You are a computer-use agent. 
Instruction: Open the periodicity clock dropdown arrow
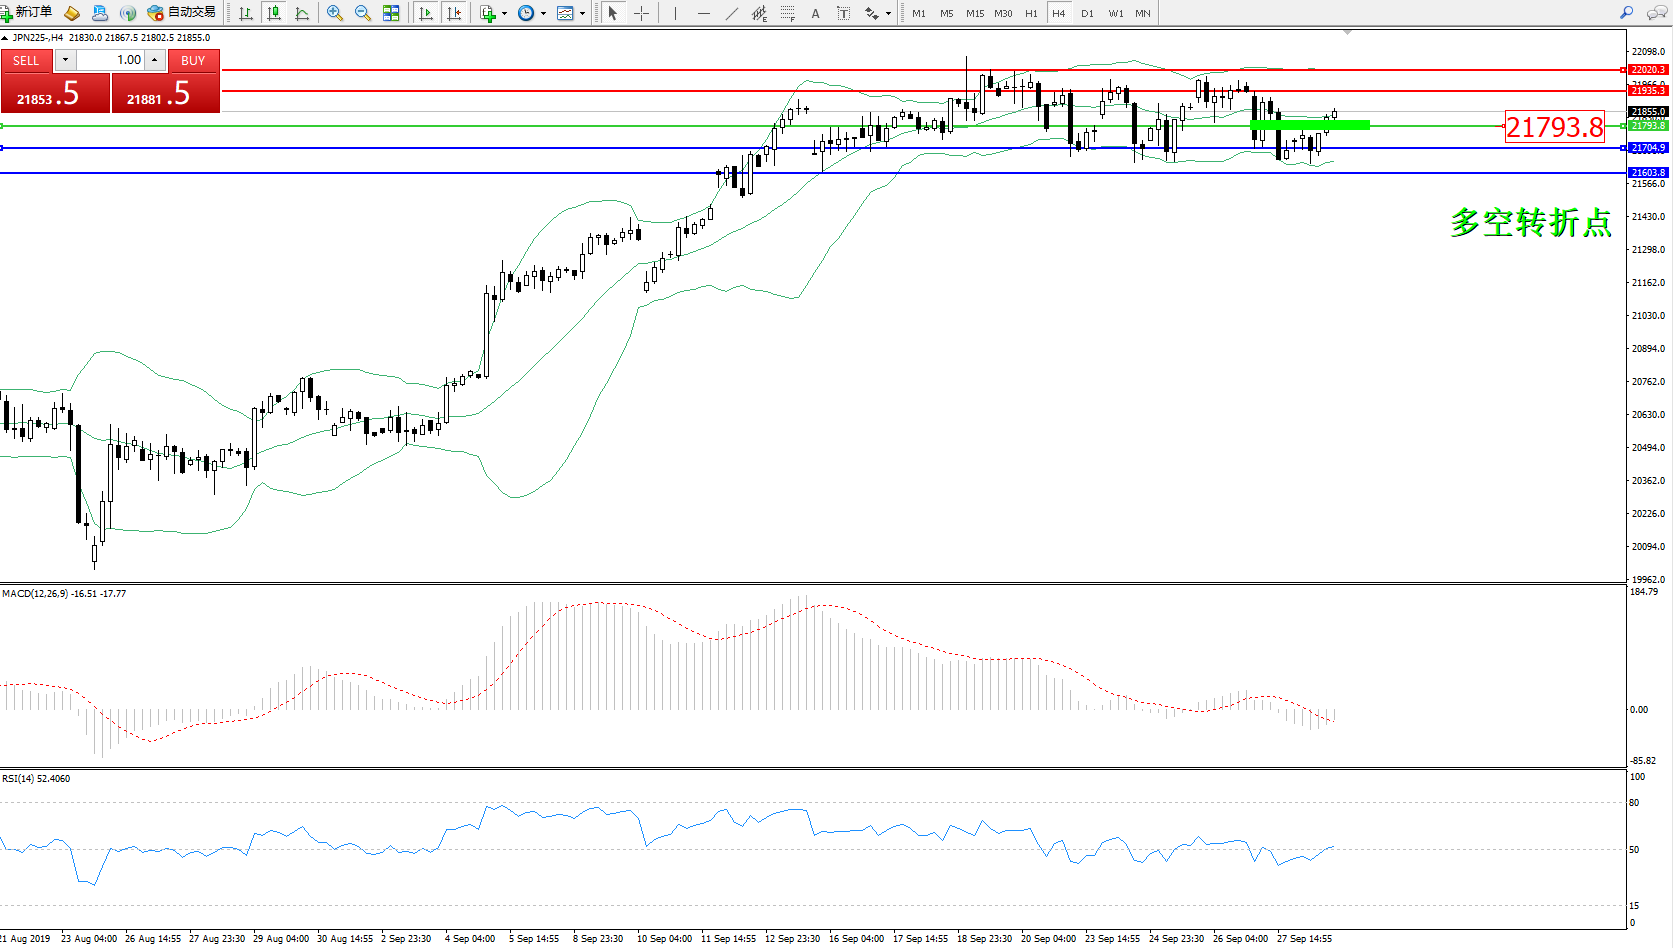tap(543, 14)
